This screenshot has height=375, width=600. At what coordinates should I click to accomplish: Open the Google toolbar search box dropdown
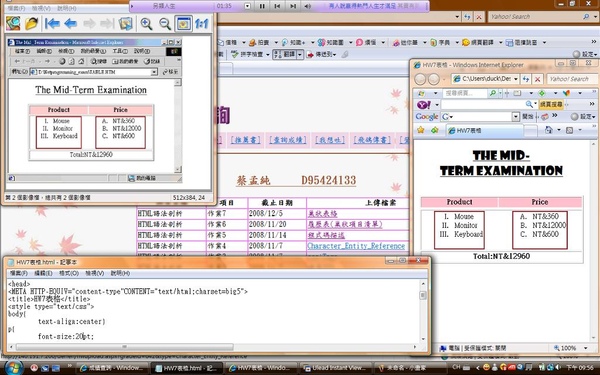(x=515, y=117)
